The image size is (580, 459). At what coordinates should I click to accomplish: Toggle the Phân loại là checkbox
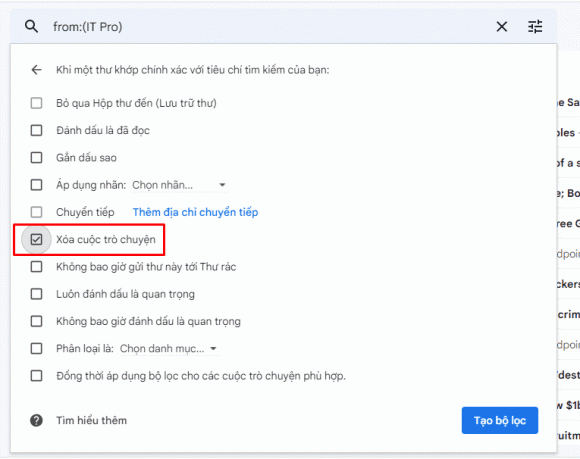tap(36, 348)
